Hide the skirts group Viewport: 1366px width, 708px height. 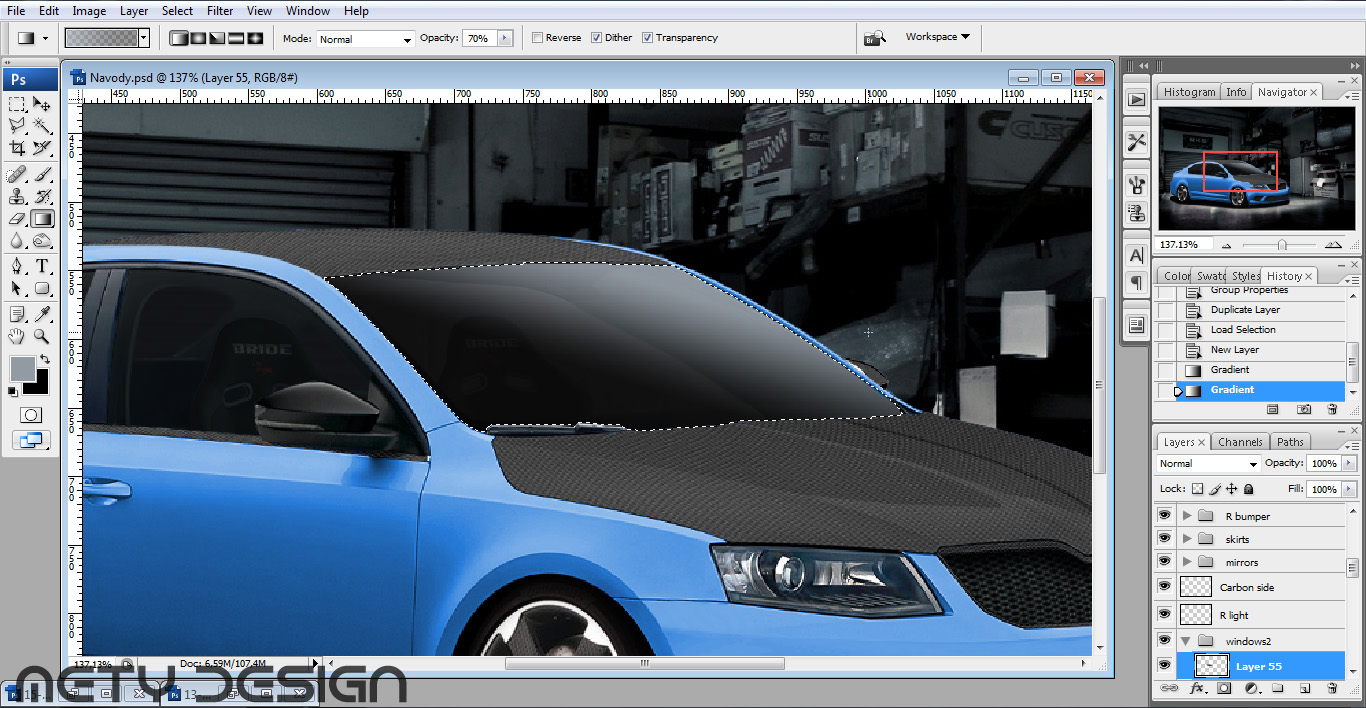click(1164, 539)
